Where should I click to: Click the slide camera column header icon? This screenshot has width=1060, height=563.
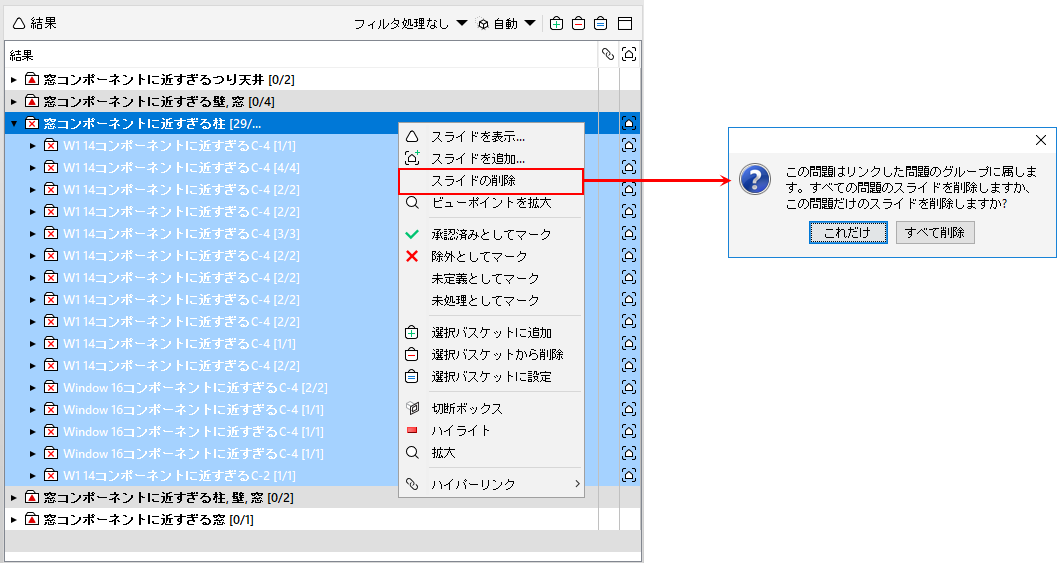tap(629, 55)
